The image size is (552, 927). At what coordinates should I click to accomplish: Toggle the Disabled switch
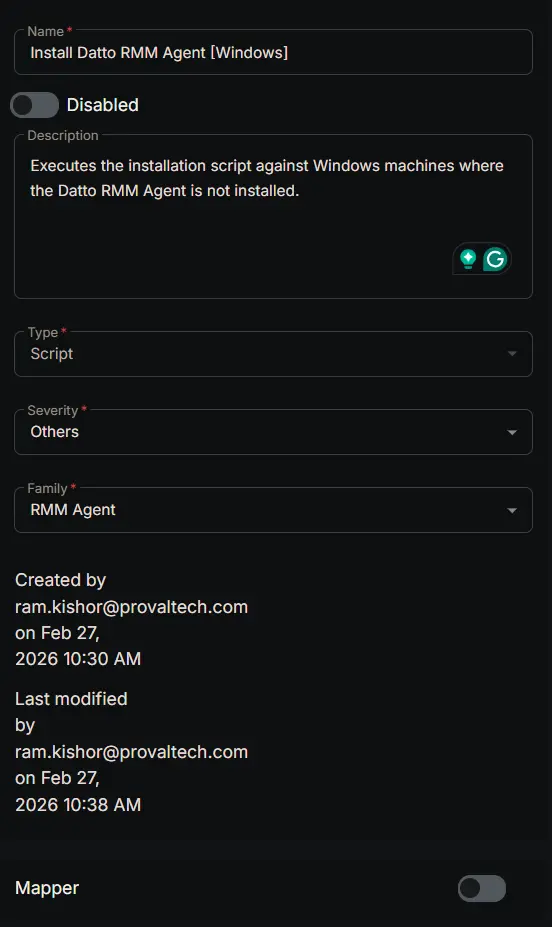tap(34, 106)
